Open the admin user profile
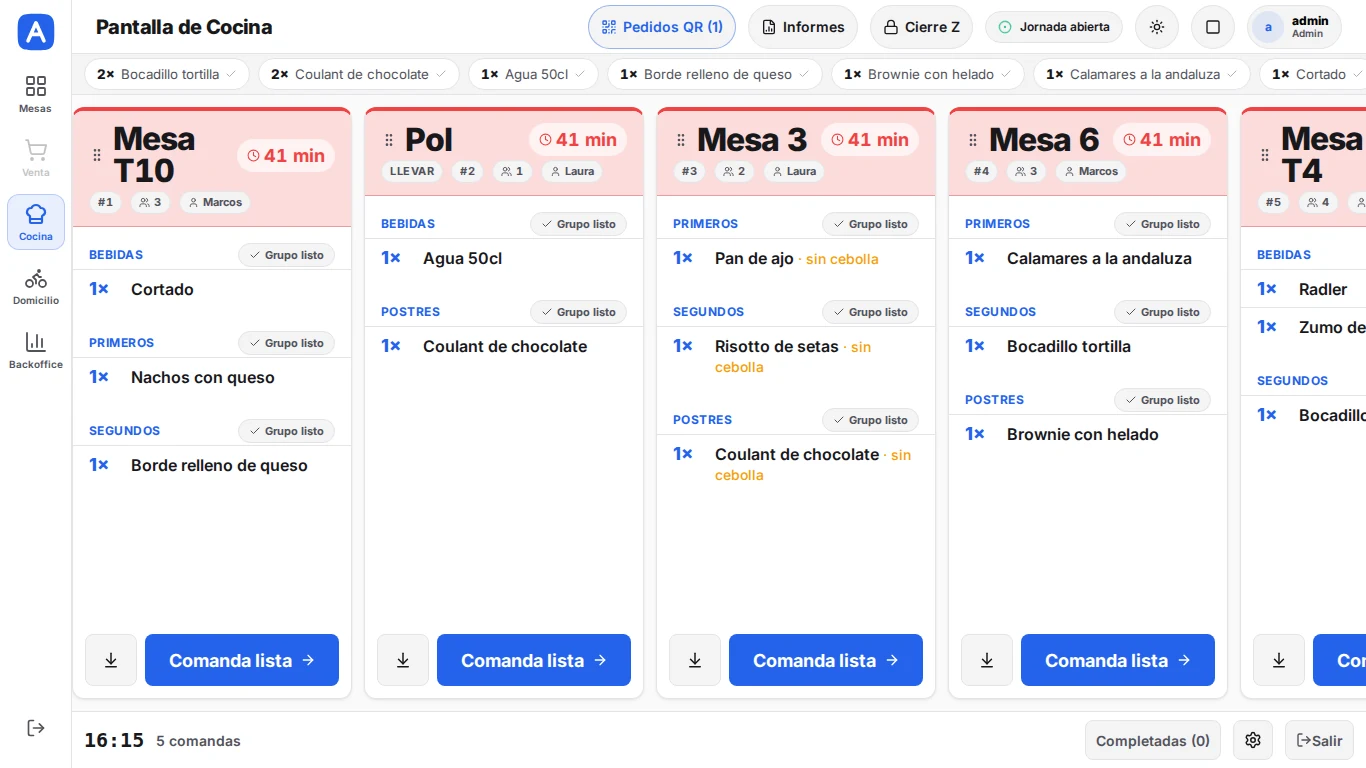1366x768 pixels. click(x=1294, y=27)
